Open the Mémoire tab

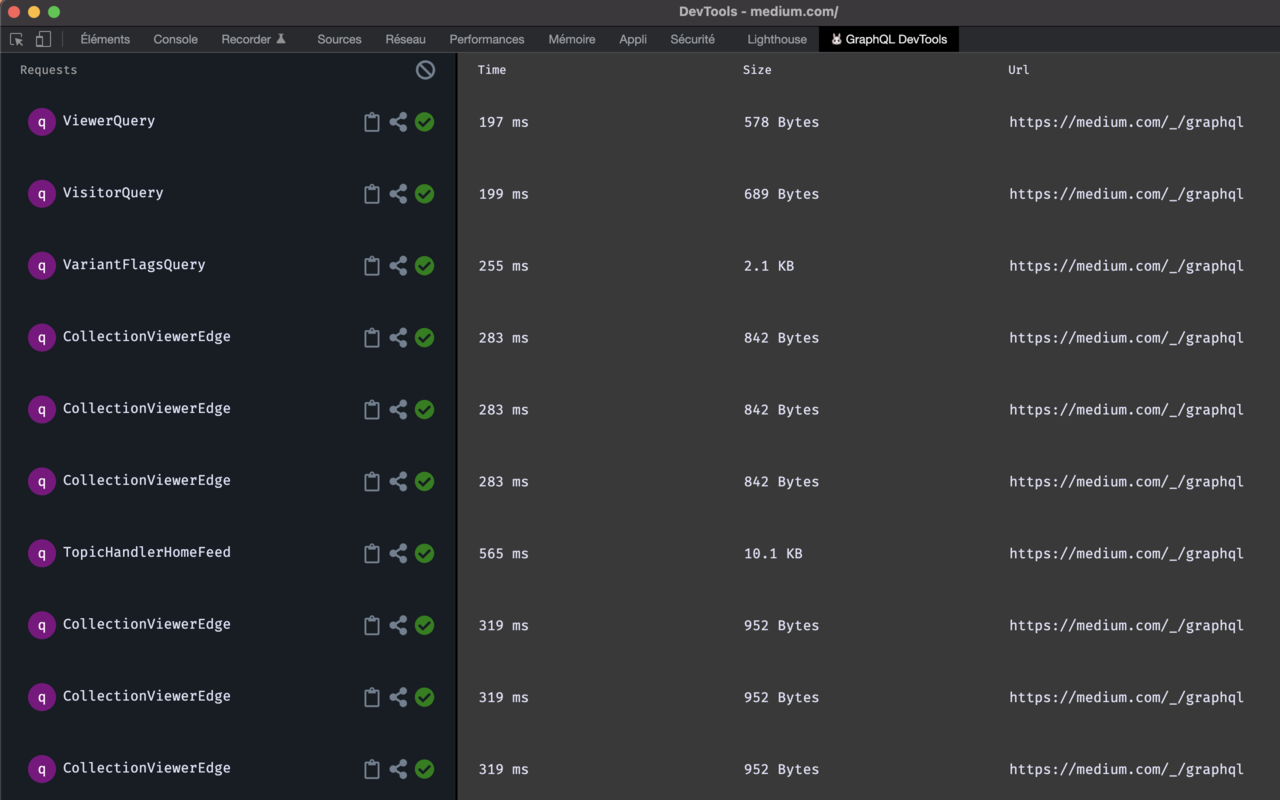(572, 39)
